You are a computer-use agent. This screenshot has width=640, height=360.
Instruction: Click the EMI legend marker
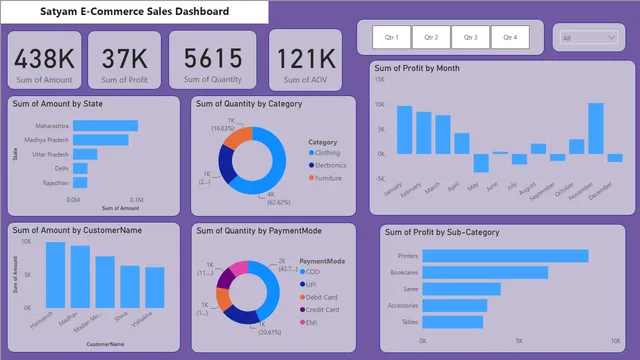(x=302, y=322)
